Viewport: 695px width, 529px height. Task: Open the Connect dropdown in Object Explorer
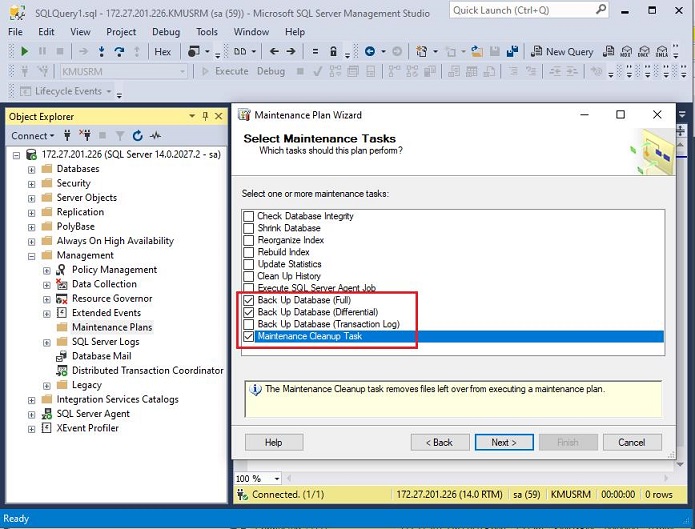33,136
